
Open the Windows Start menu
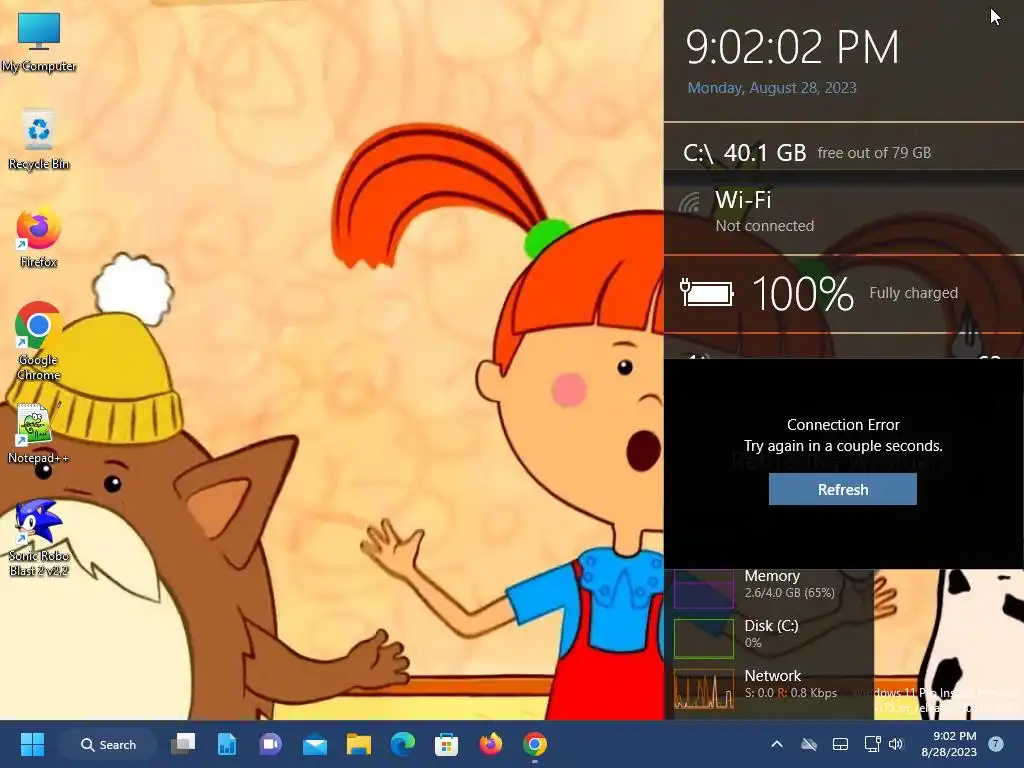32,744
